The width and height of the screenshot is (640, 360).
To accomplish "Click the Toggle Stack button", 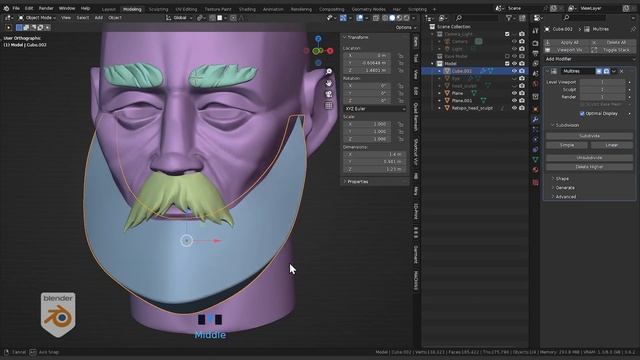I will click(612, 50).
